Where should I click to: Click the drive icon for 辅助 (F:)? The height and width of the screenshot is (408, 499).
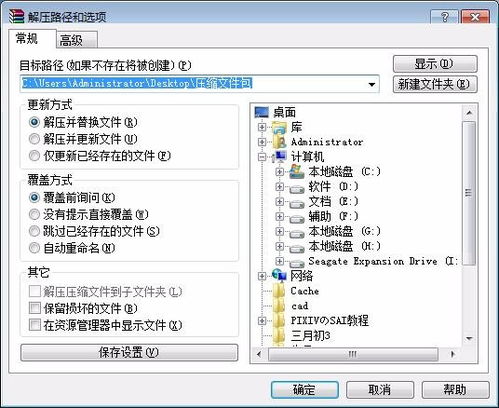pyautogui.click(x=296, y=219)
